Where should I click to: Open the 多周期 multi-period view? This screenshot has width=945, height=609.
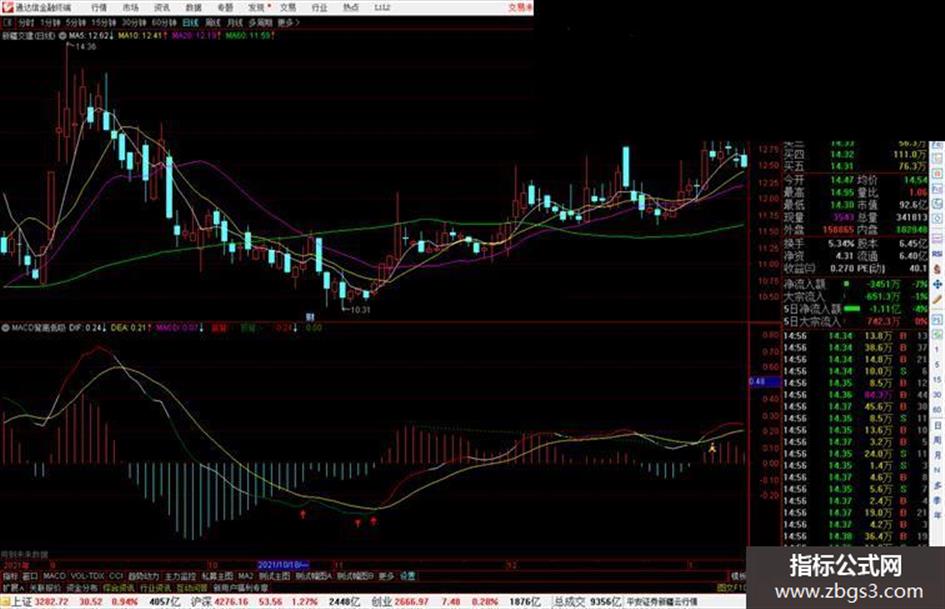coord(261,23)
